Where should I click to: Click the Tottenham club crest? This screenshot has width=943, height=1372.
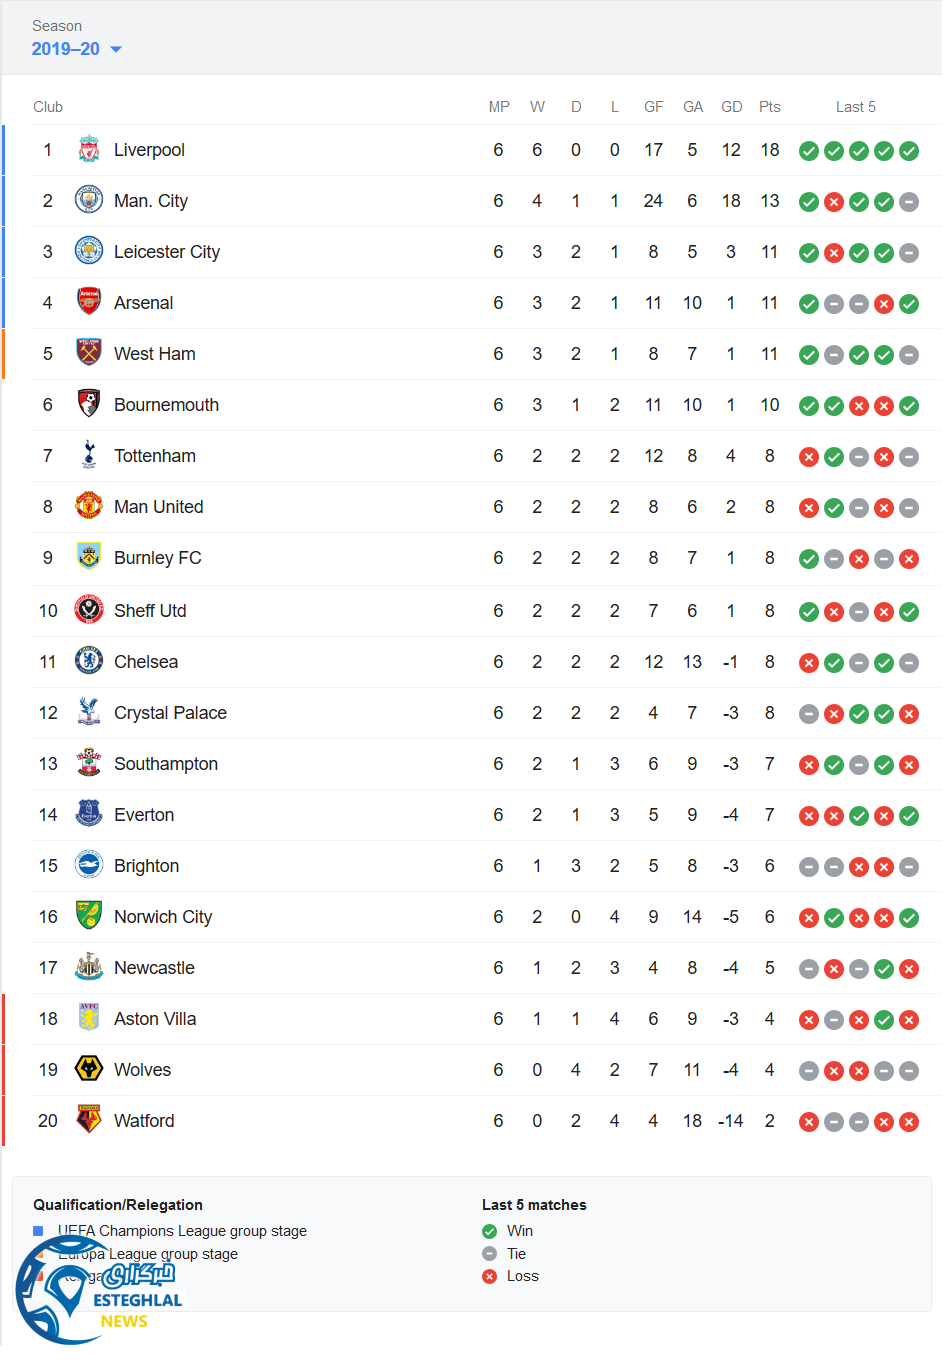(x=89, y=455)
